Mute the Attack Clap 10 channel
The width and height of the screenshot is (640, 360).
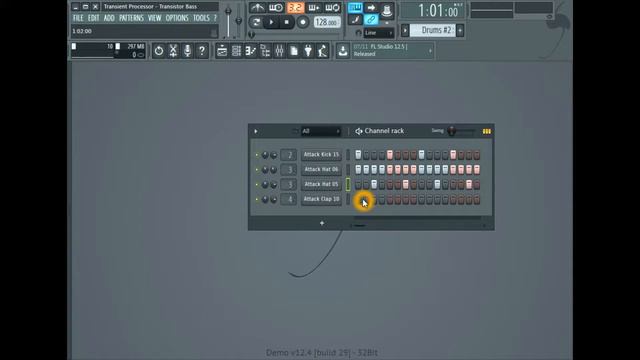coord(257,200)
